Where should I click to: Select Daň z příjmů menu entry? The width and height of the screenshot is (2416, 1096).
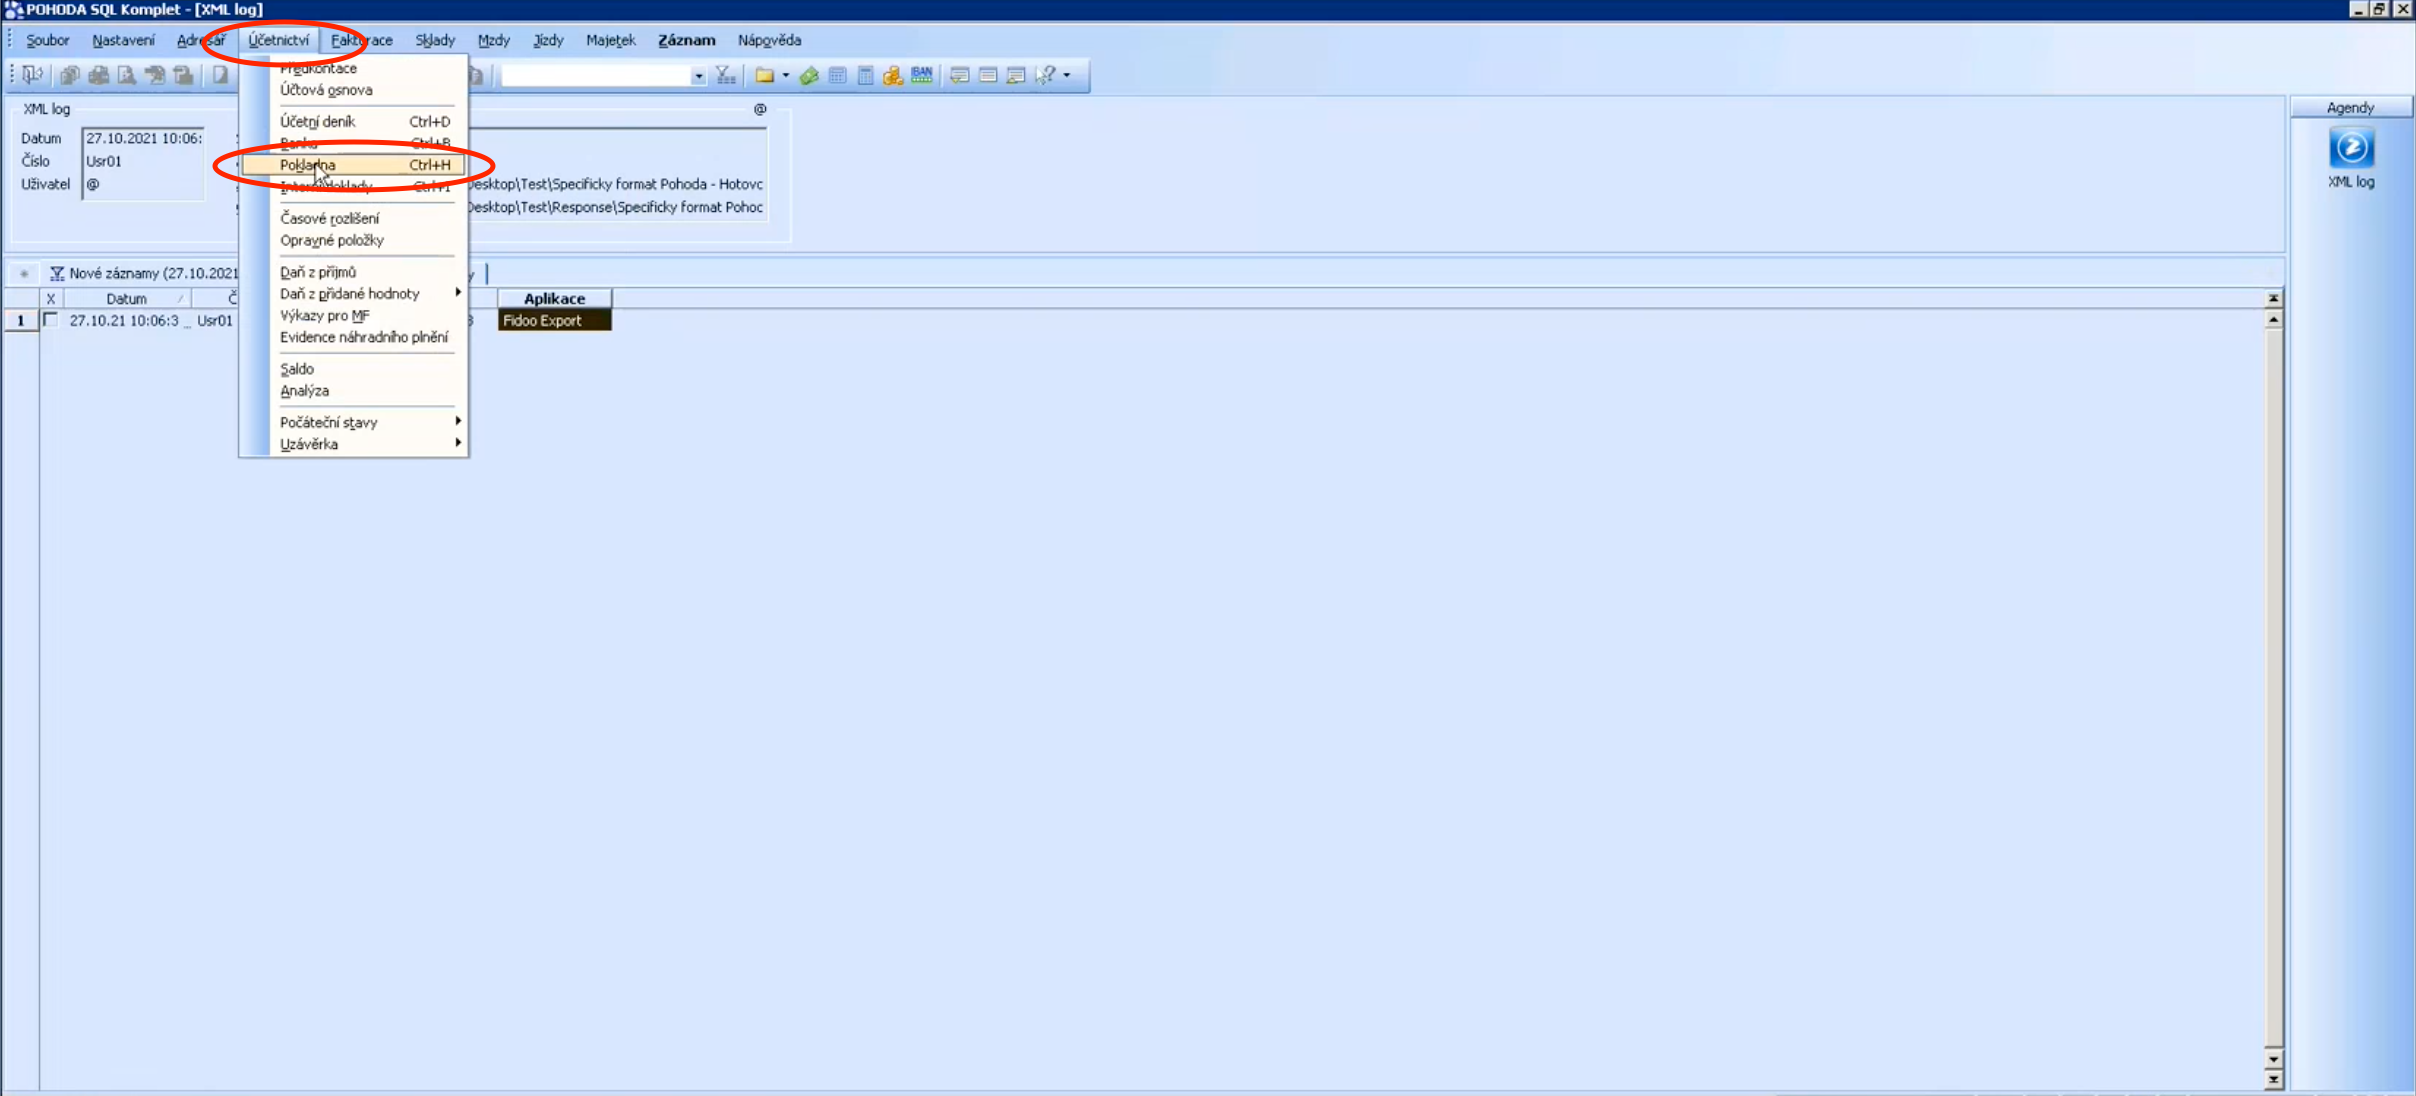point(354,272)
